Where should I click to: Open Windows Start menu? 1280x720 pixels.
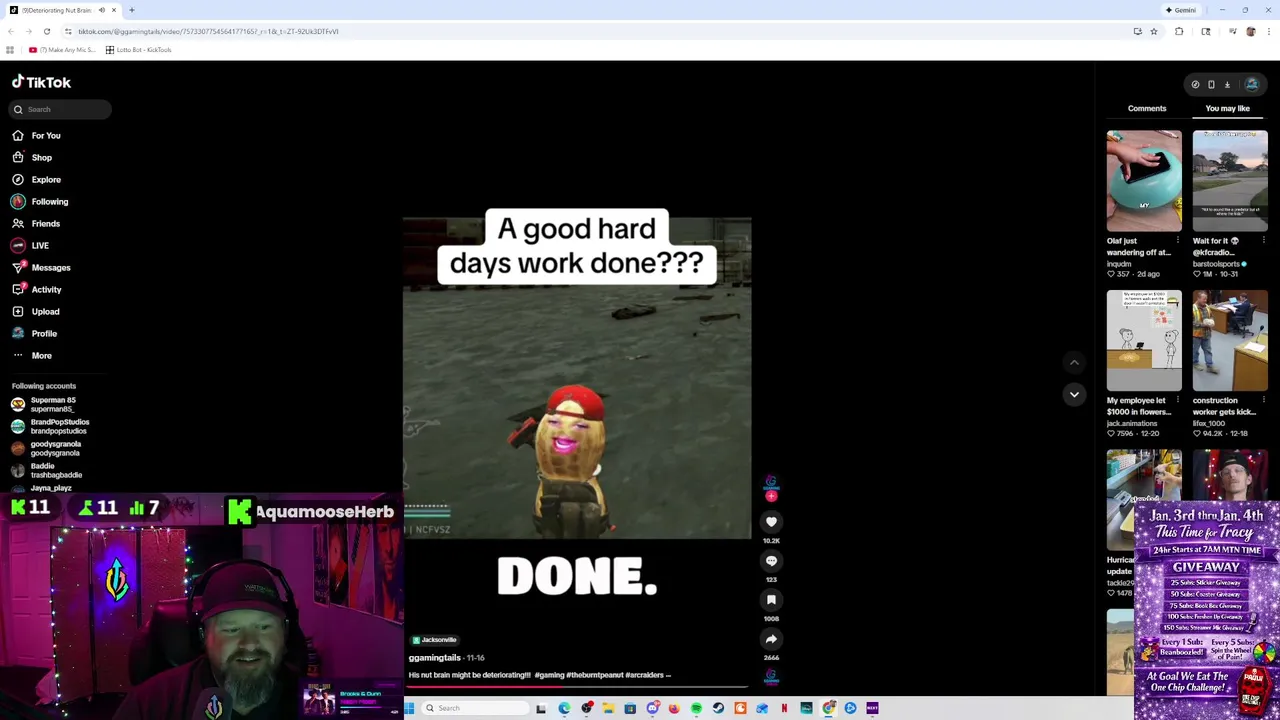pyautogui.click(x=409, y=708)
